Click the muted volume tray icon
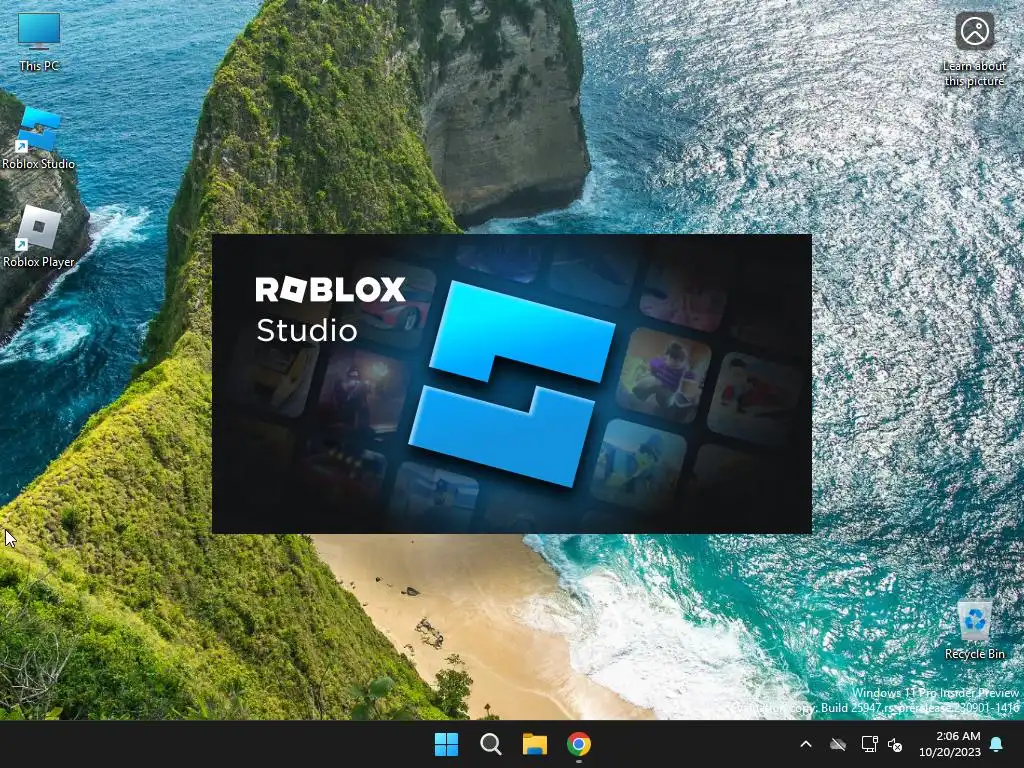The height and width of the screenshot is (768, 1024). (x=895, y=744)
